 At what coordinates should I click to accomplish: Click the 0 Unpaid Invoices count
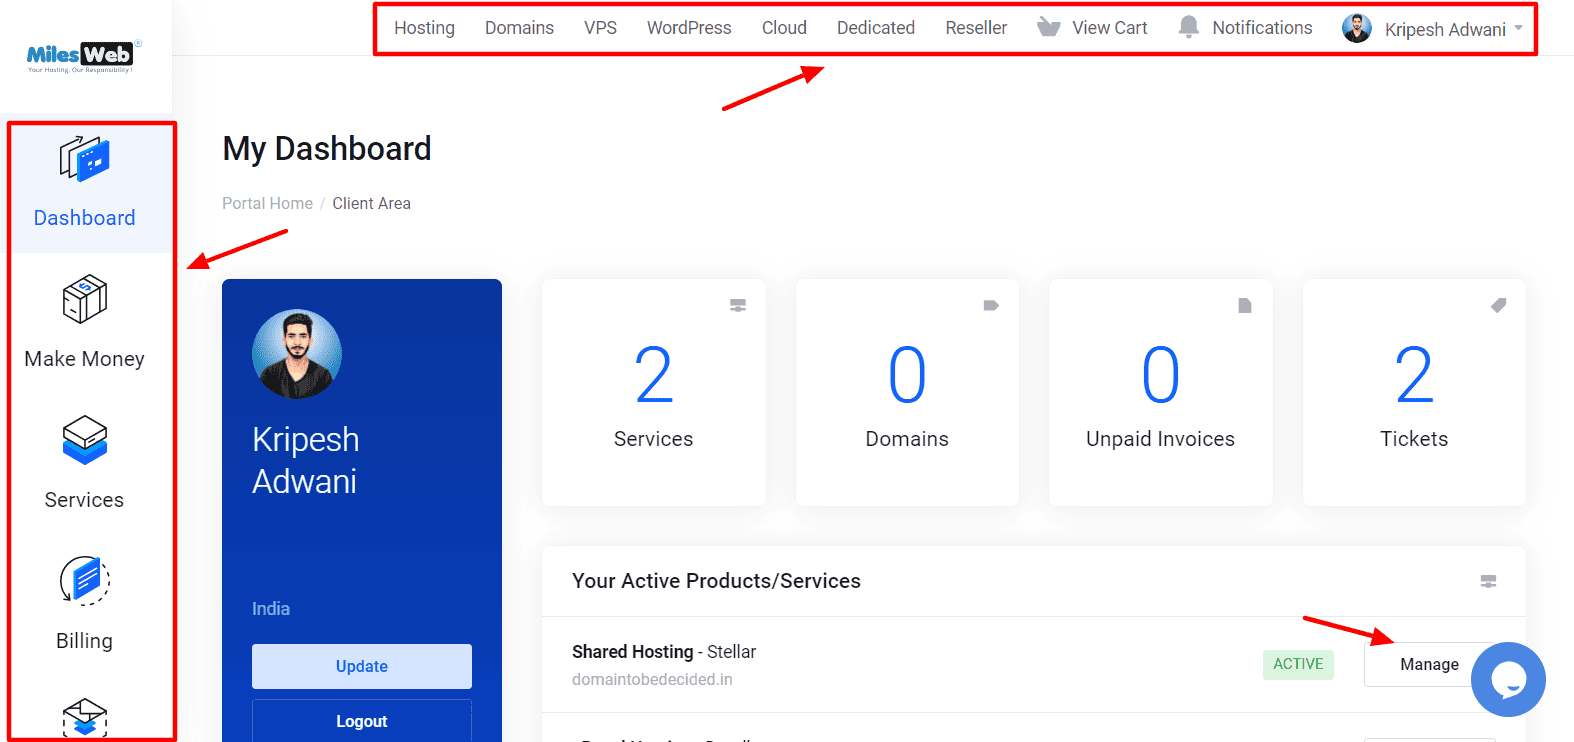1161,375
